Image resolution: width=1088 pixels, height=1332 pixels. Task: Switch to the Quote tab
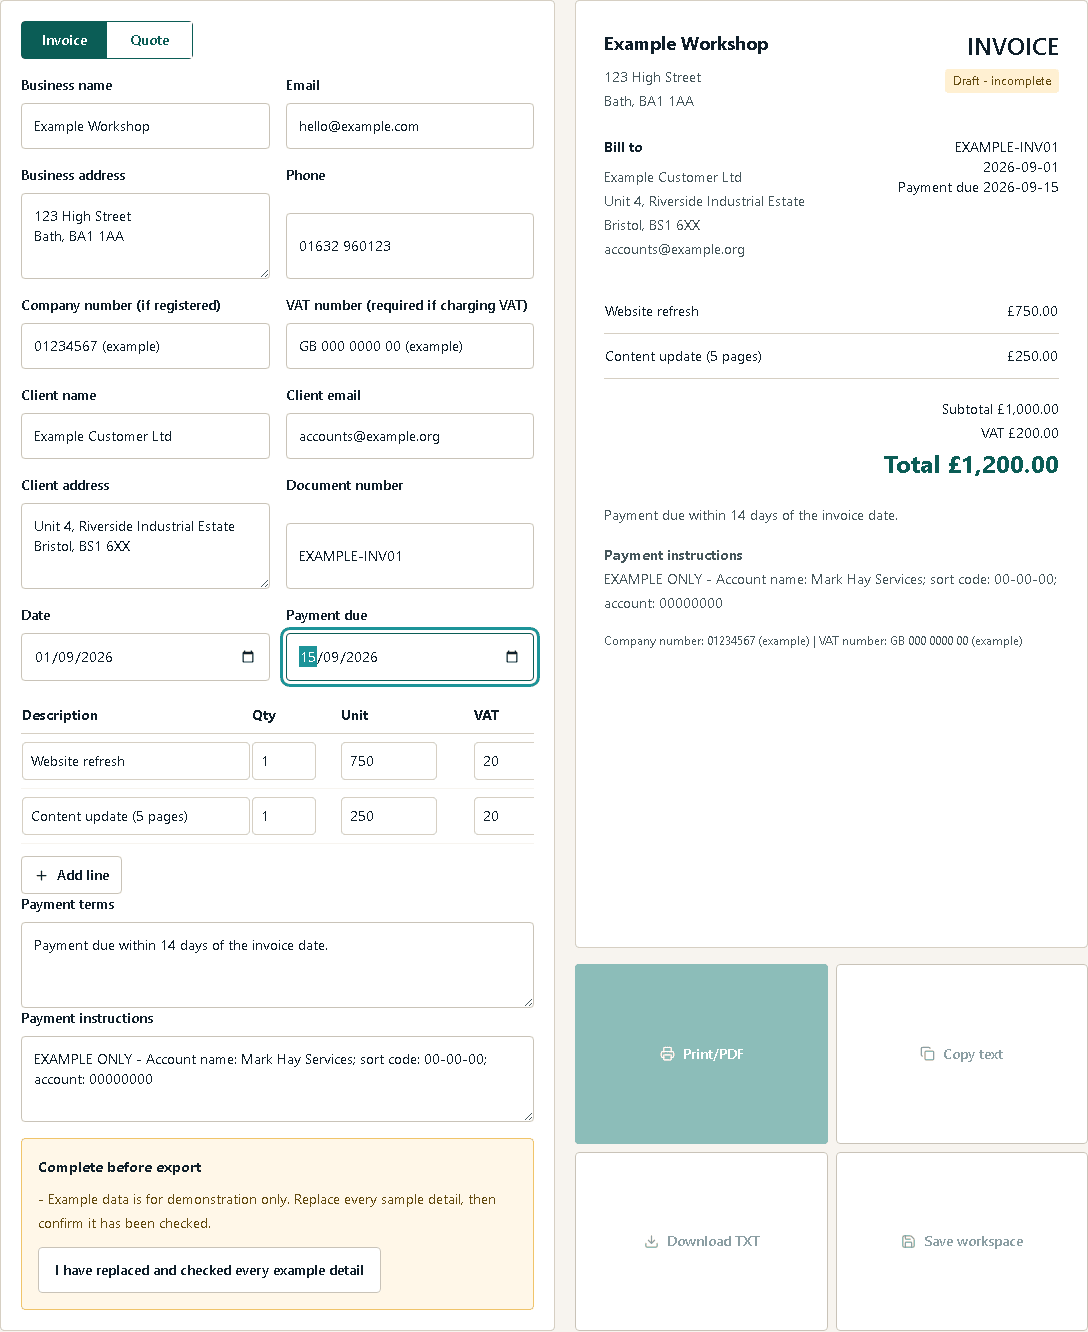(x=150, y=40)
